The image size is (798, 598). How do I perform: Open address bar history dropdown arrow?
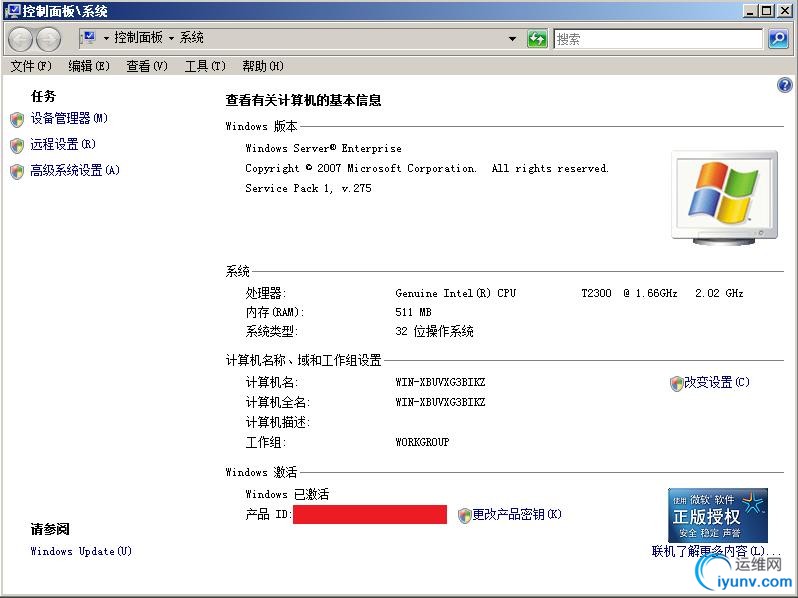tap(512, 39)
